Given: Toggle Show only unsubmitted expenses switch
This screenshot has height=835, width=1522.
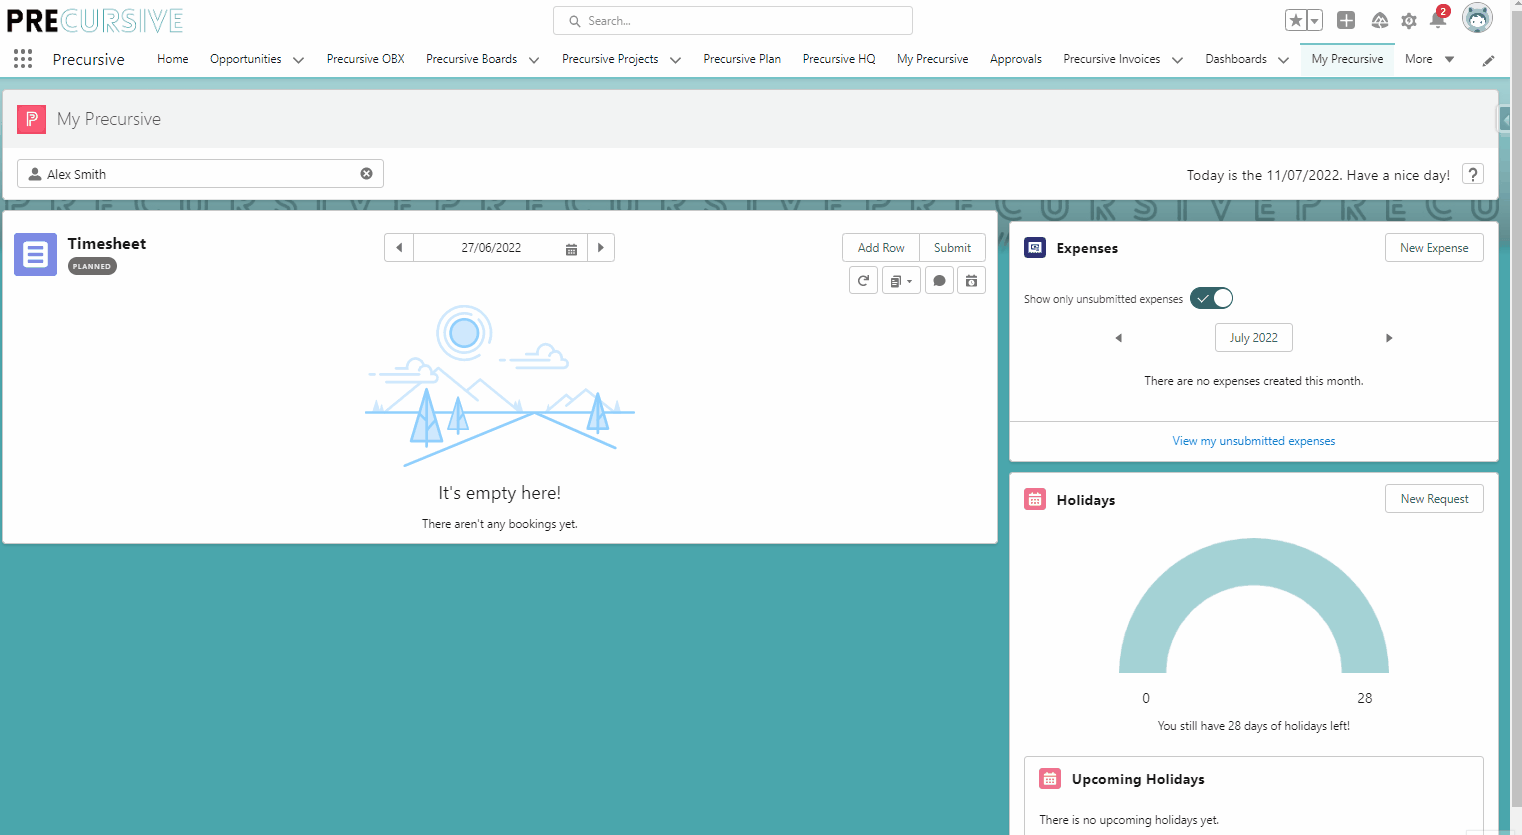Looking at the screenshot, I should [1211, 298].
